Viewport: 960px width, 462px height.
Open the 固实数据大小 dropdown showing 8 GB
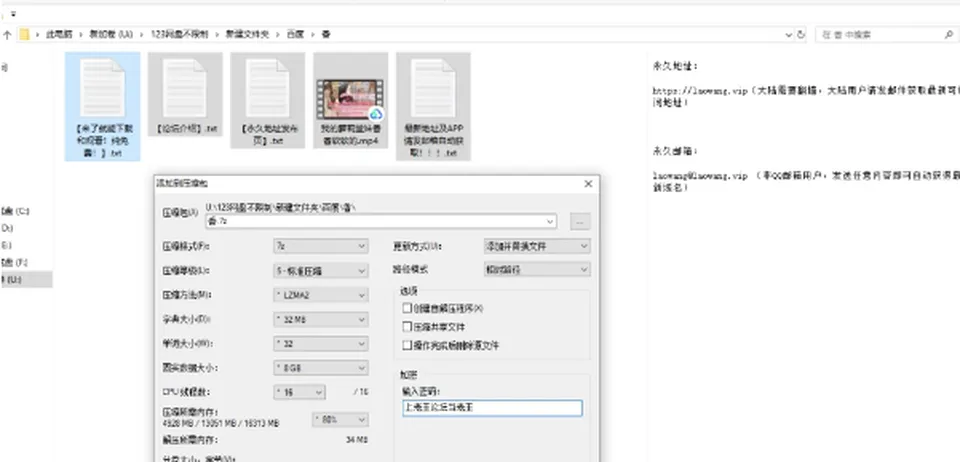click(321, 368)
